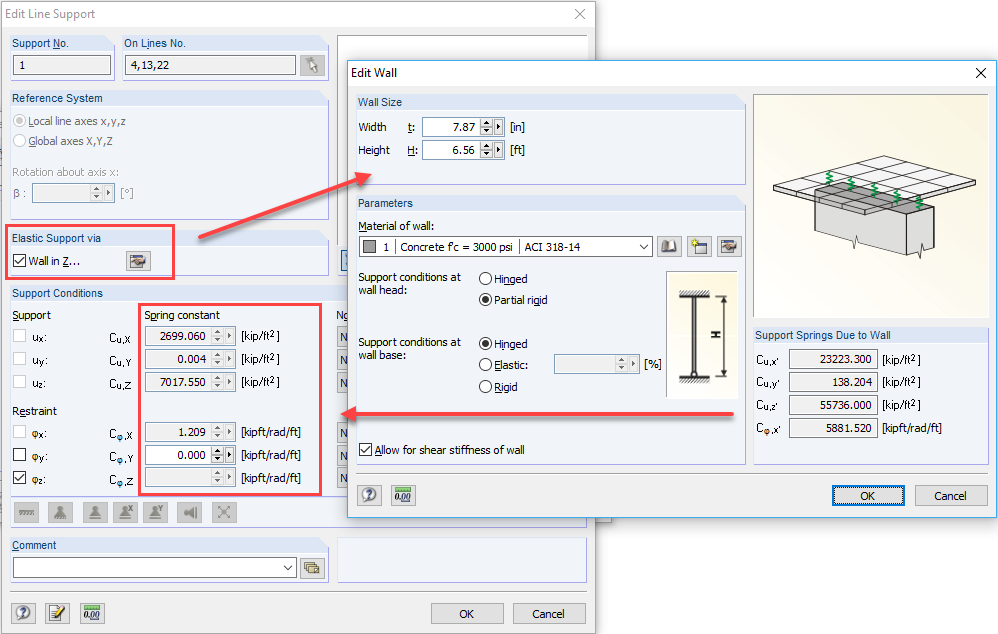Click the wall Height H value field
Viewport: 998px width, 634px height.
(451, 150)
